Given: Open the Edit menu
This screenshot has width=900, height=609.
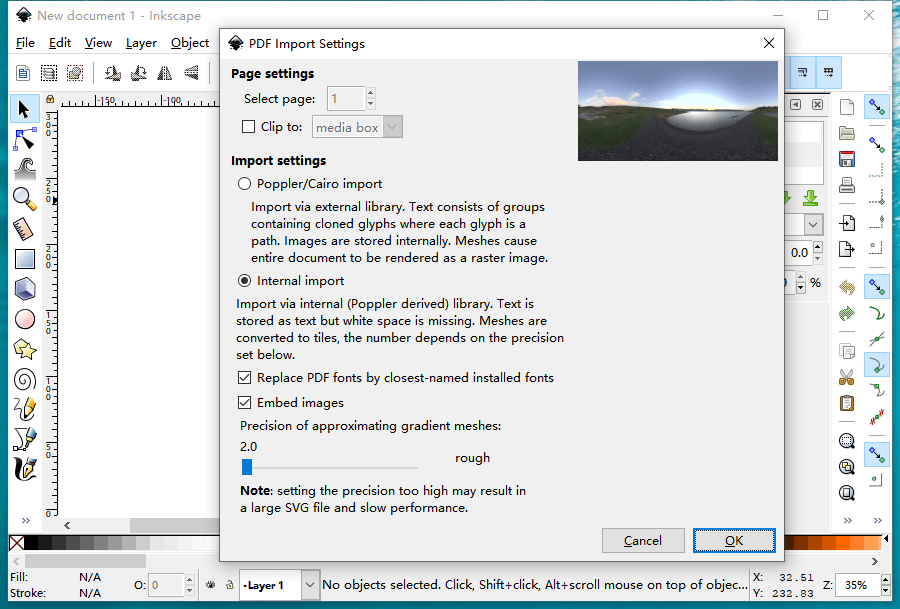Looking at the screenshot, I should (60, 43).
